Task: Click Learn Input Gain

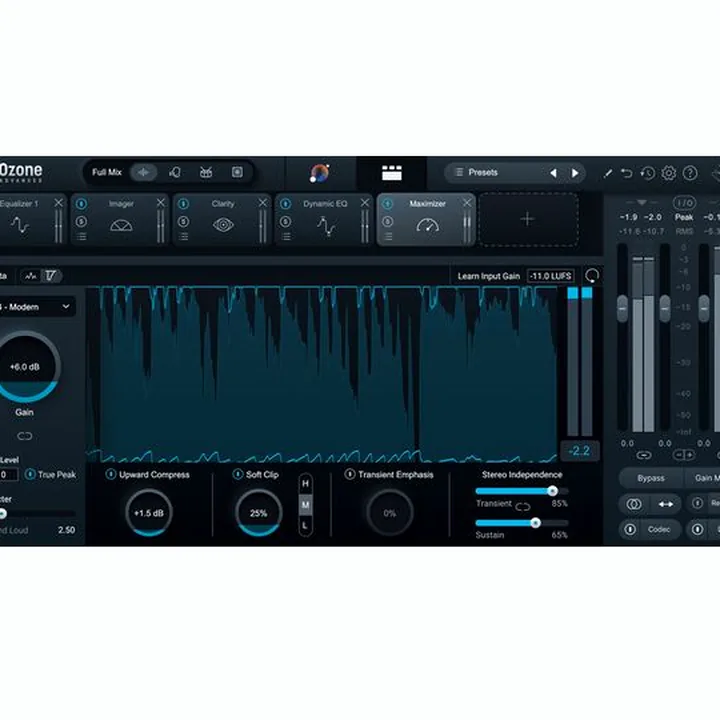Action: tap(489, 276)
